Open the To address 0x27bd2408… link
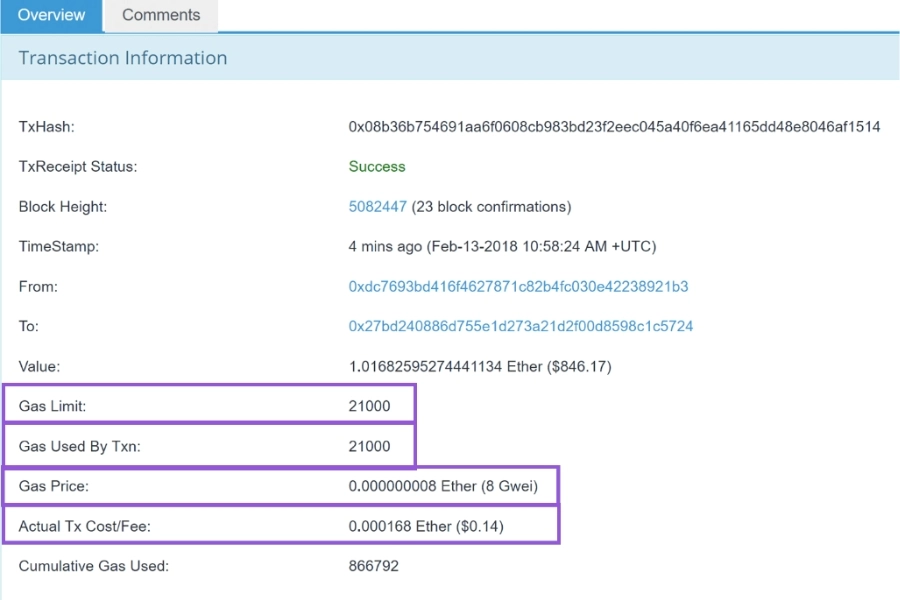 point(521,326)
